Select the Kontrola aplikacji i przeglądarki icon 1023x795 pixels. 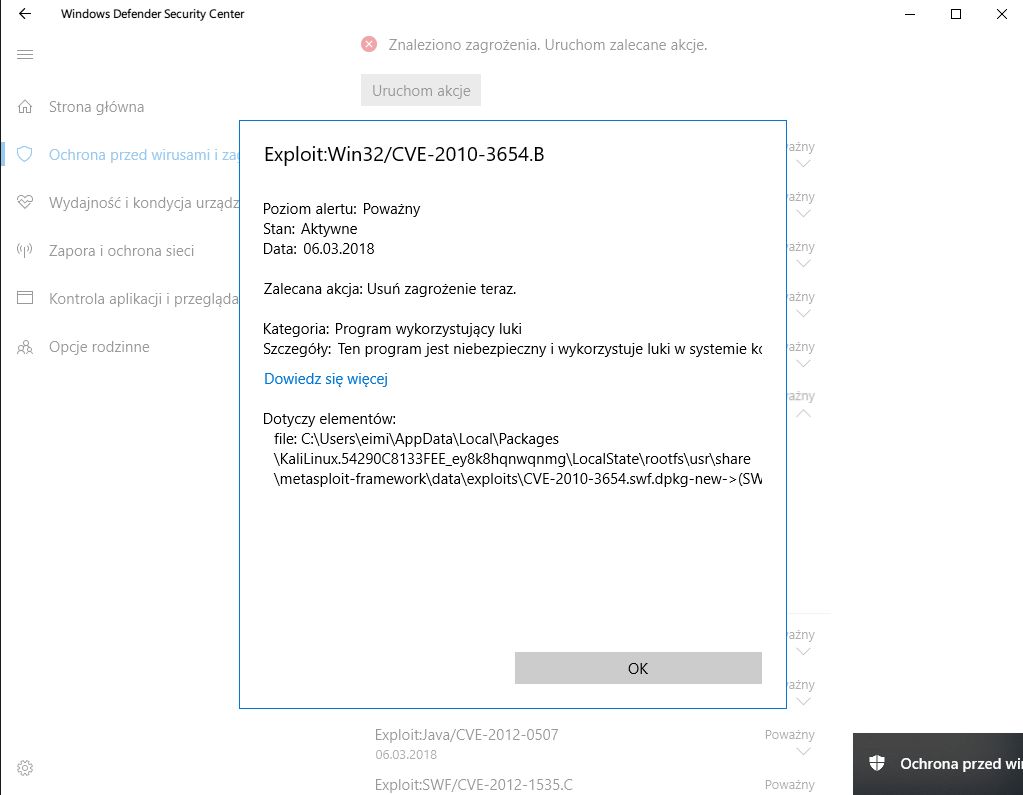click(x=24, y=298)
